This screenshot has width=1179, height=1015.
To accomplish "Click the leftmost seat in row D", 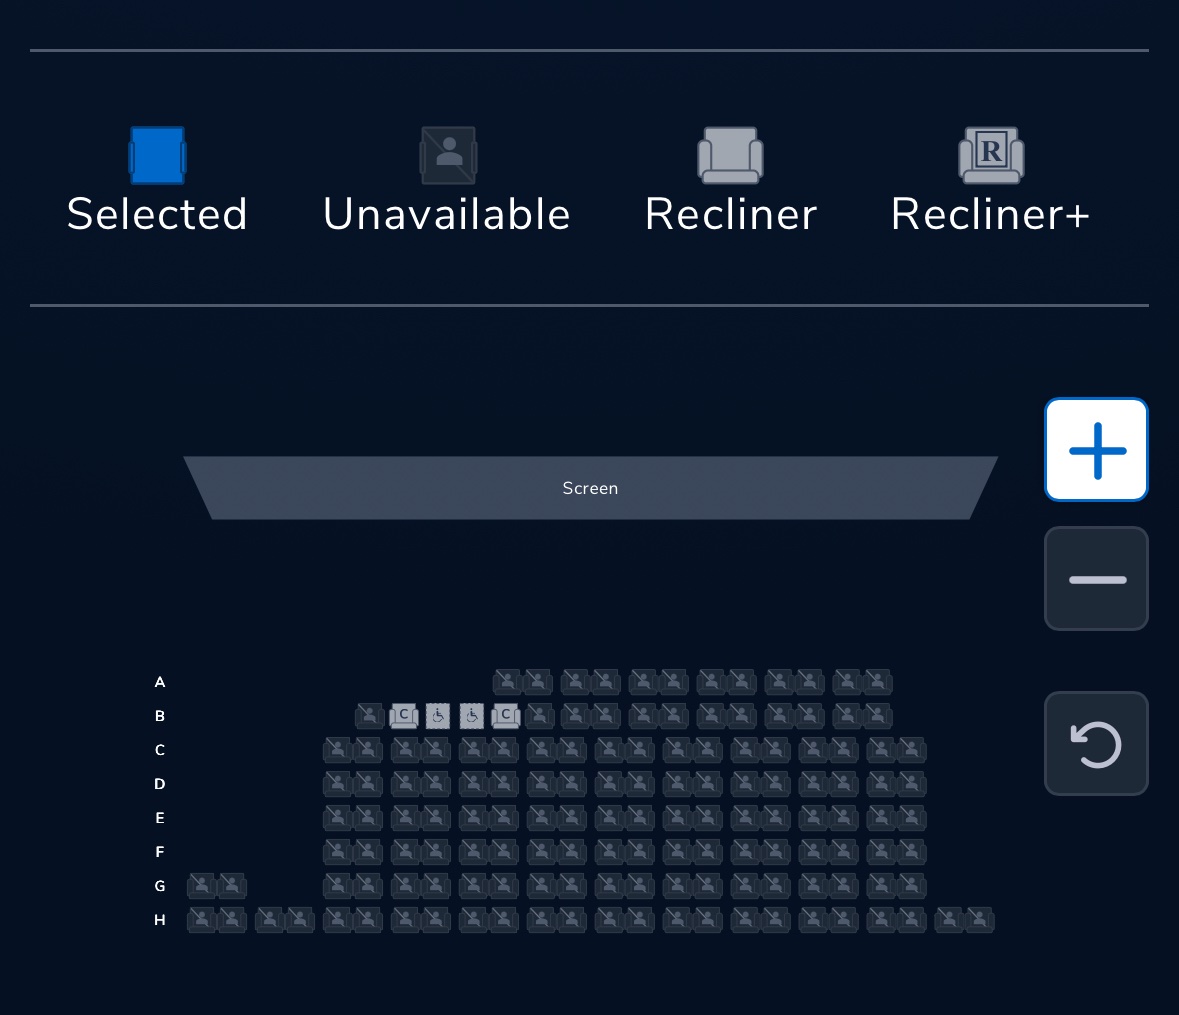I will click(338, 783).
